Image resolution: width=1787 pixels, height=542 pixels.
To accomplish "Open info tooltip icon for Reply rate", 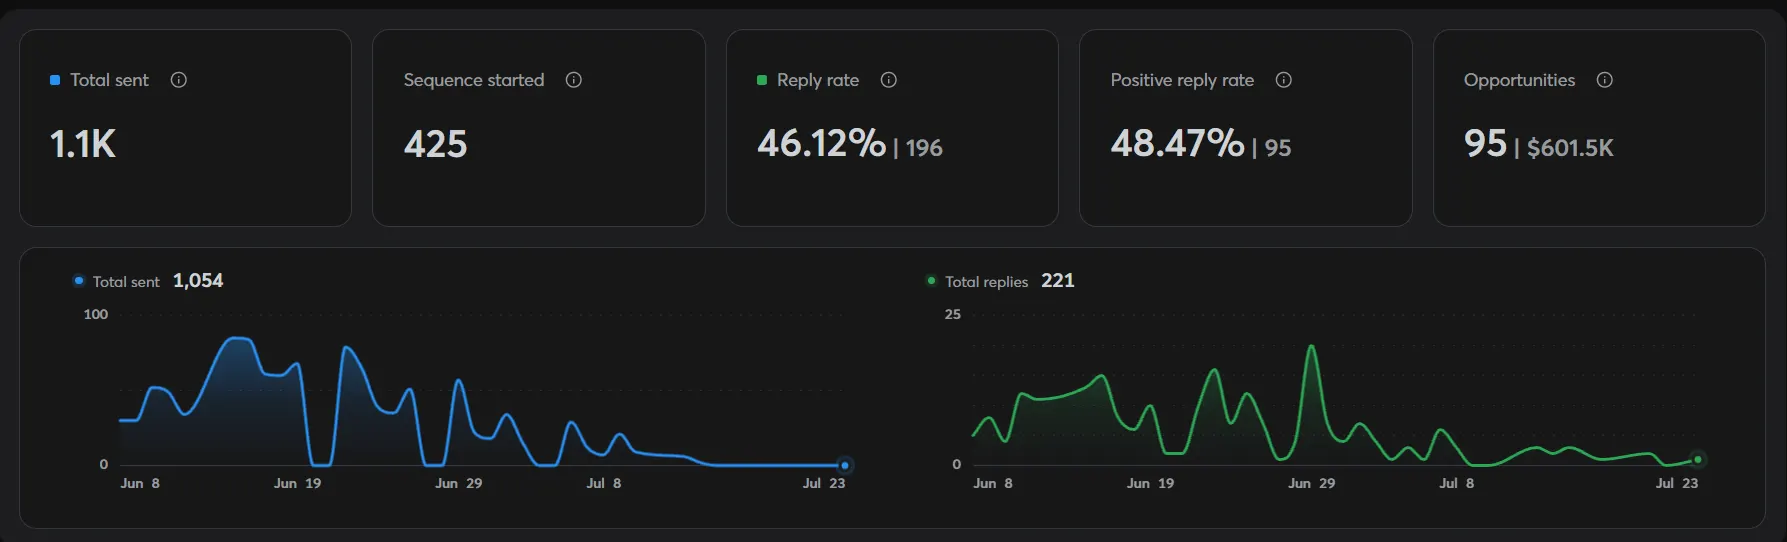I will coord(889,80).
